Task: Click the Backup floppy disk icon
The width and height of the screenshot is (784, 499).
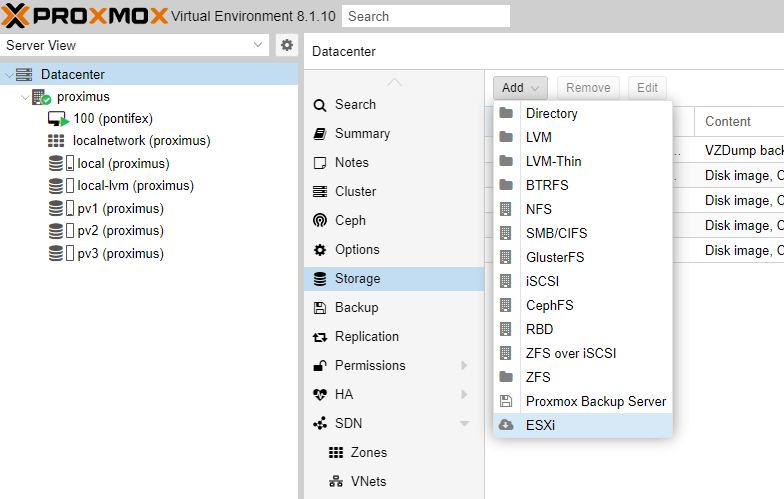Action: pos(320,308)
